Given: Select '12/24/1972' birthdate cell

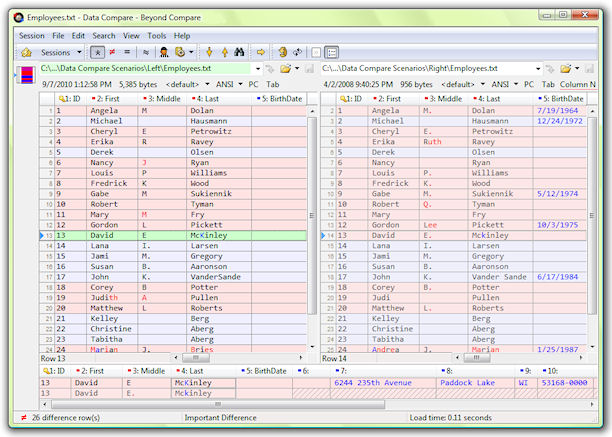Looking at the screenshot, I should (560, 121).
